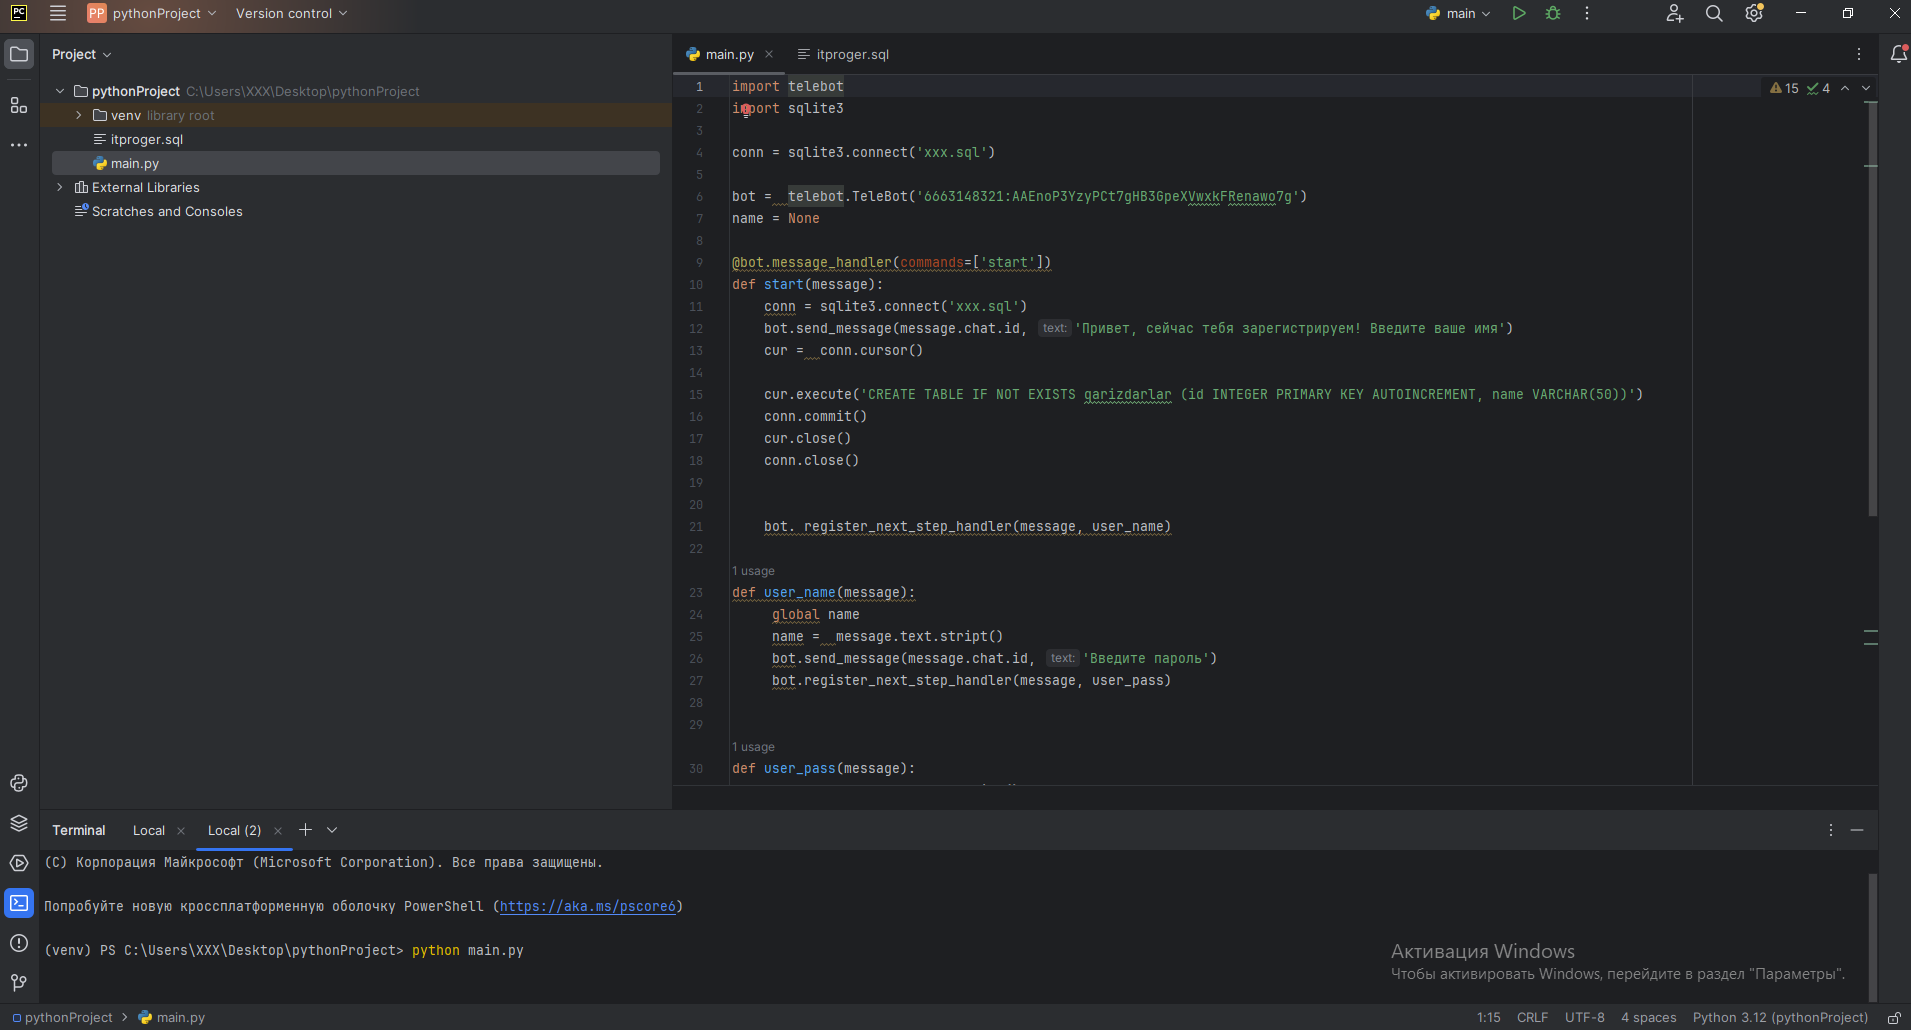
Task: Click the UTF-8 encoding widget
Action: [x=1584, y=1018]
